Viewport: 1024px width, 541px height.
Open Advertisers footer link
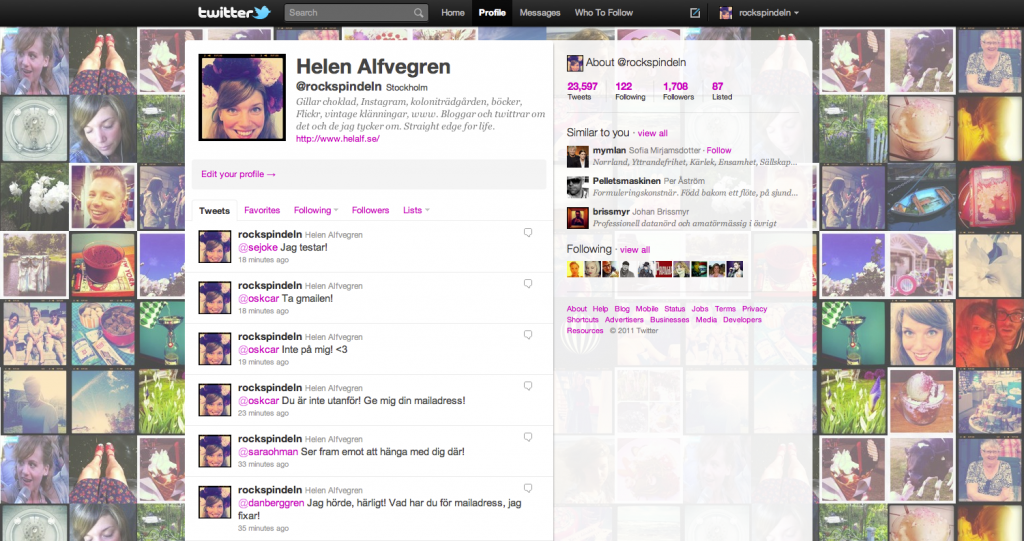[624, 320]
